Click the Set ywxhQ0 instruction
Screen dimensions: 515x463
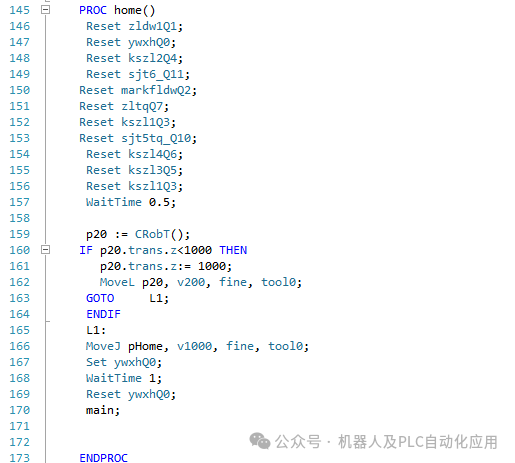click(x=124, y=362)
